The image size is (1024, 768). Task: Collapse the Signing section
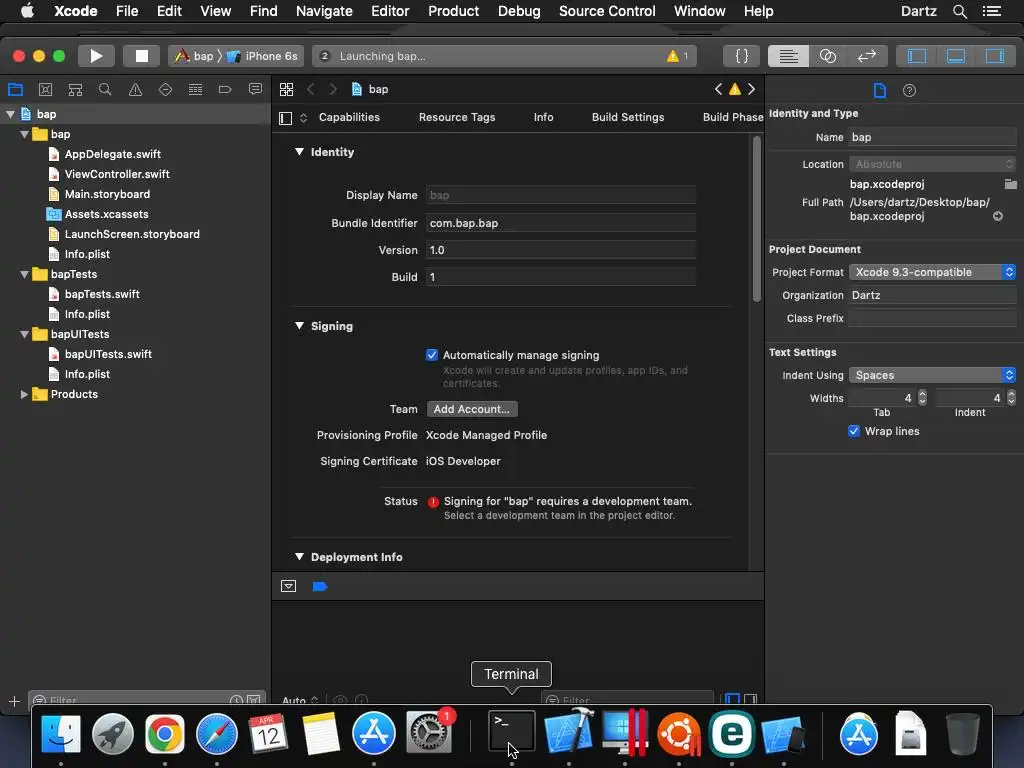pos(299,326)
